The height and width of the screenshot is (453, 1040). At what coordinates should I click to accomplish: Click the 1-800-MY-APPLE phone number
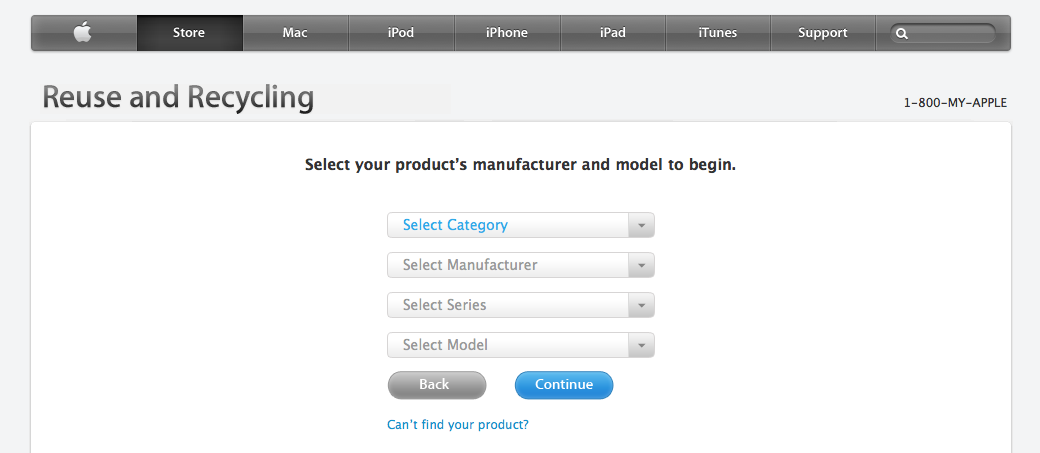coord(955,103)
